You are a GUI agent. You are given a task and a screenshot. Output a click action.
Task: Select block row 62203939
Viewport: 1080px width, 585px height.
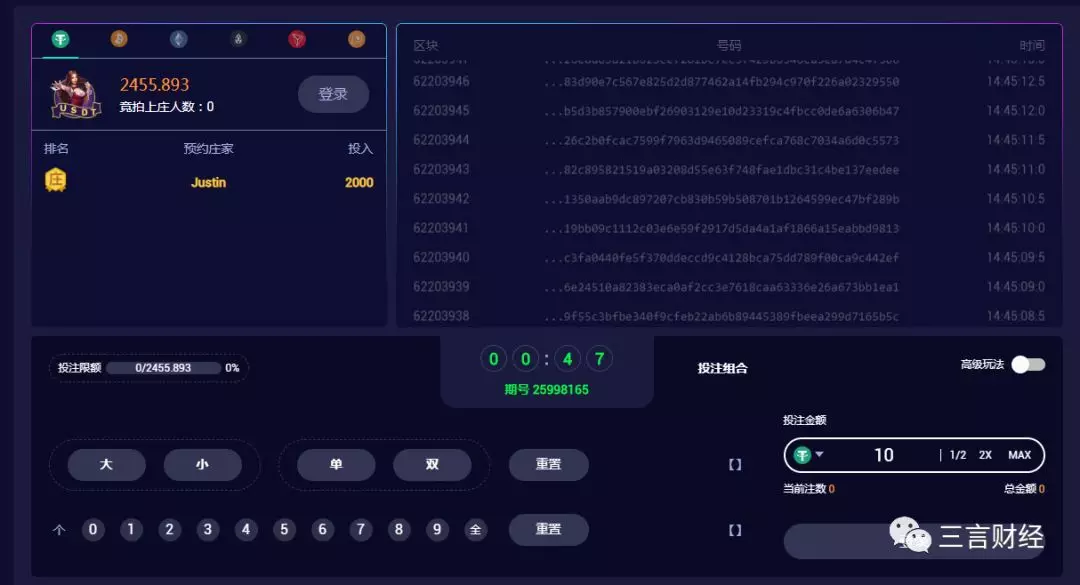tap(729, 287)
